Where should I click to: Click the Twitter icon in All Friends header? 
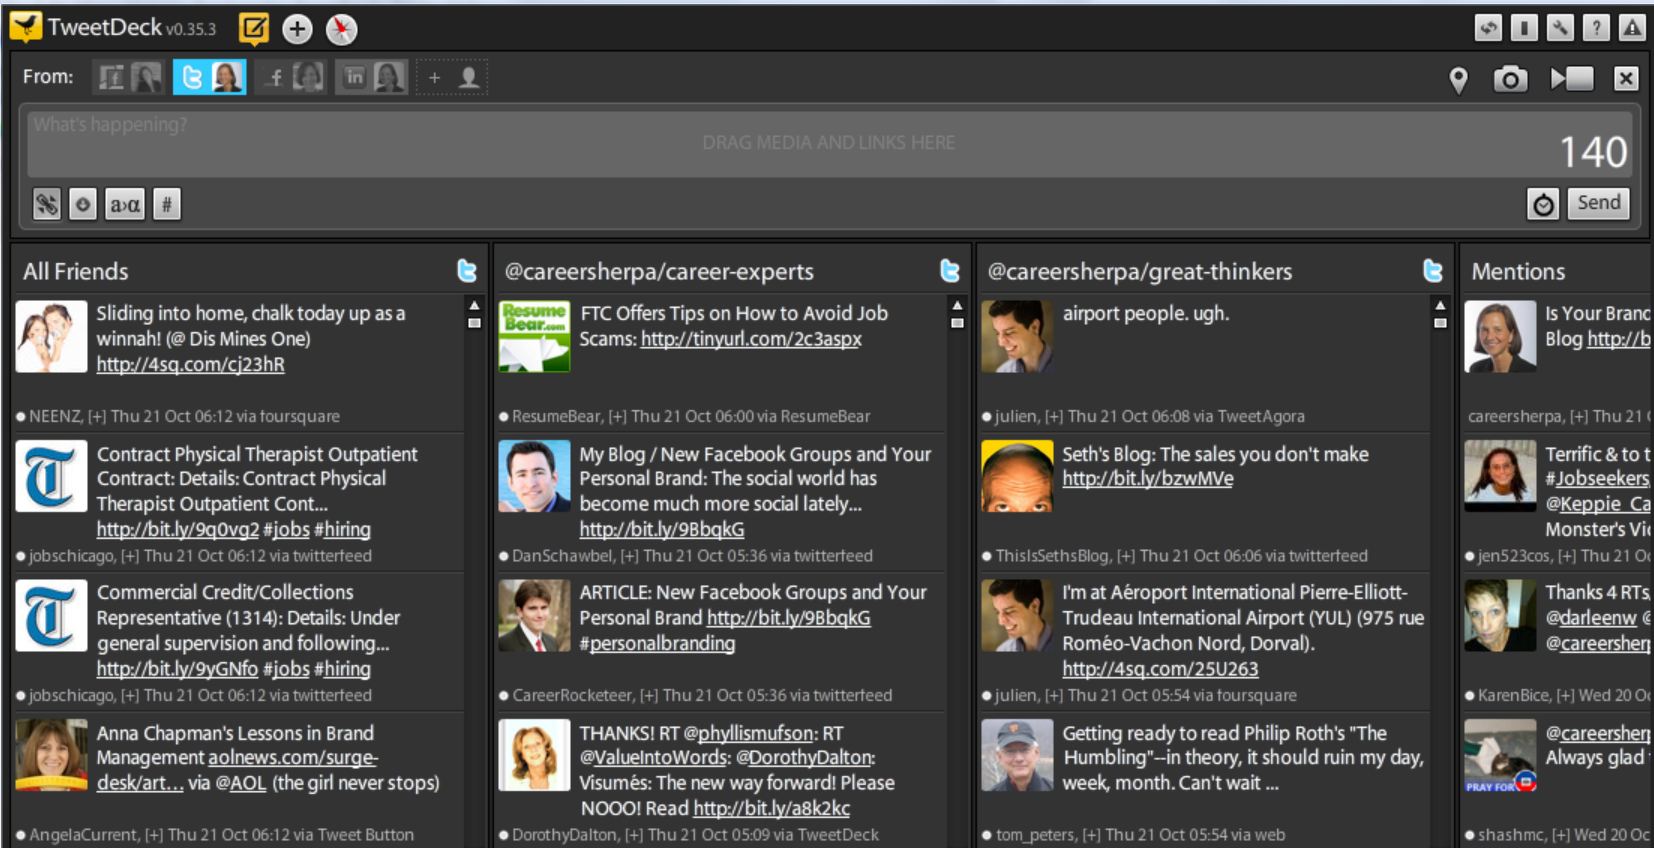pyautogui.click(x=467, y=271)
